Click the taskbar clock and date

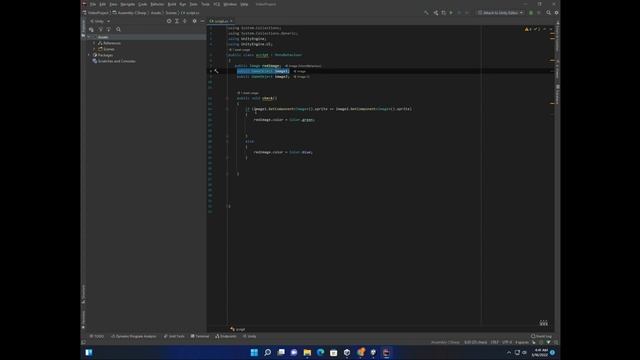pos(540,352)
